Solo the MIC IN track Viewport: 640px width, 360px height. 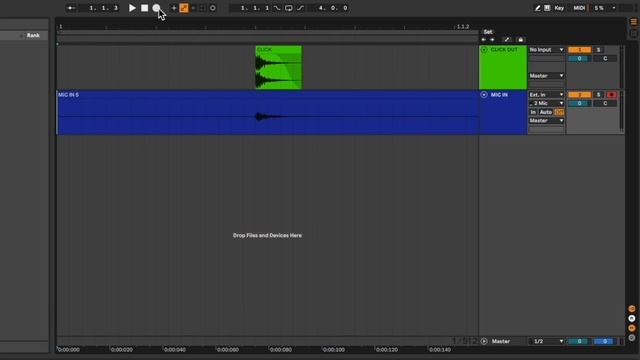coord(598,94)
